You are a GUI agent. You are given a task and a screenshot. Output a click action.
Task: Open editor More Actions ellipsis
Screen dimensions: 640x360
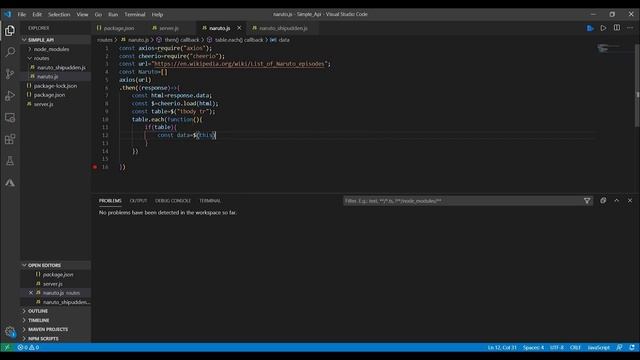pyautogui.click(x=630, y=28)
